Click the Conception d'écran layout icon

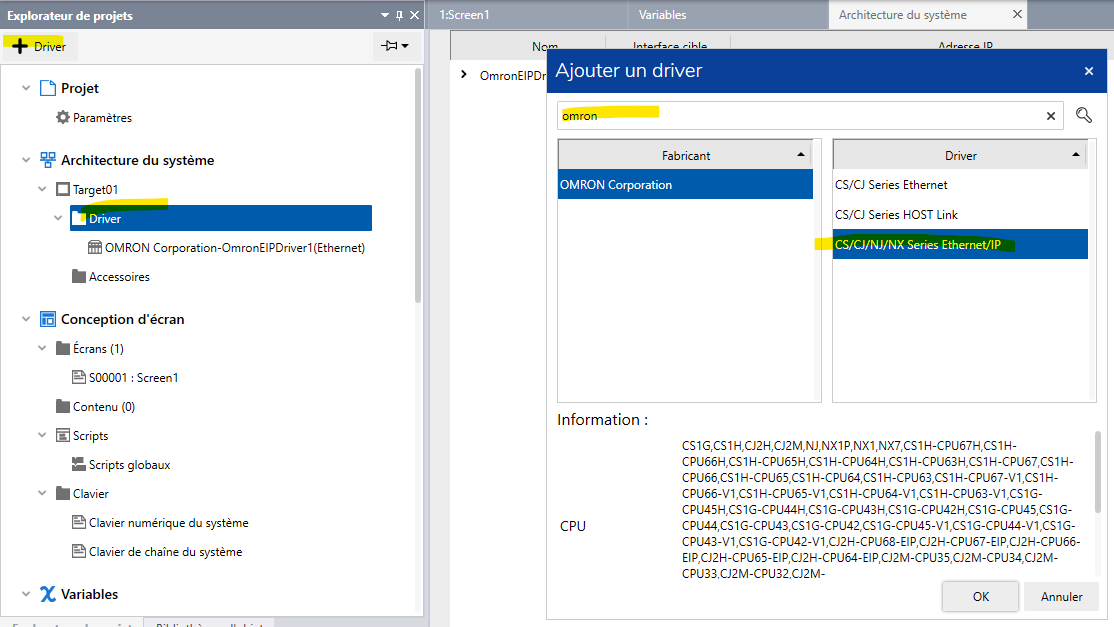click(x=48, y=319)
